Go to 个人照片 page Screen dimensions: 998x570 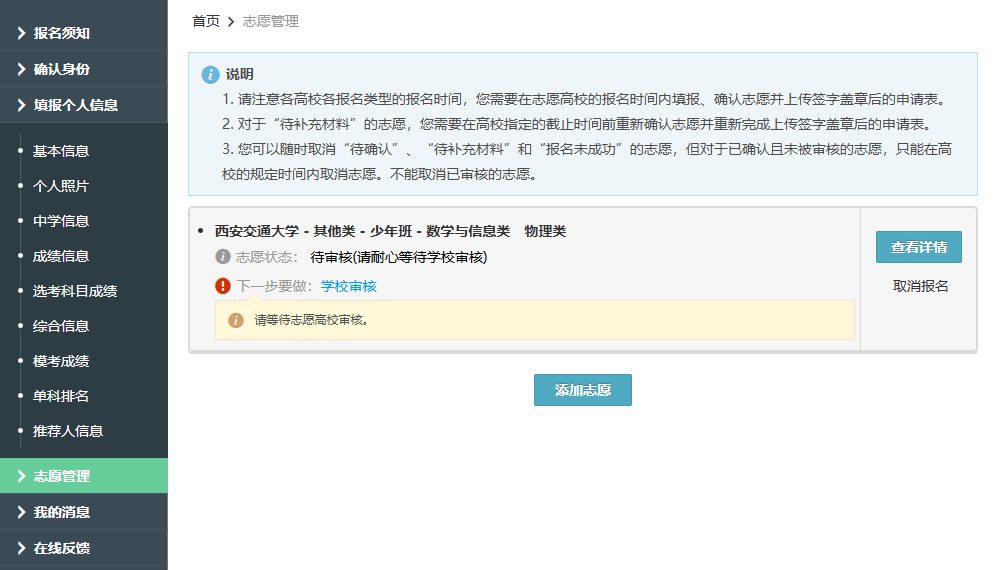point(61,186)
